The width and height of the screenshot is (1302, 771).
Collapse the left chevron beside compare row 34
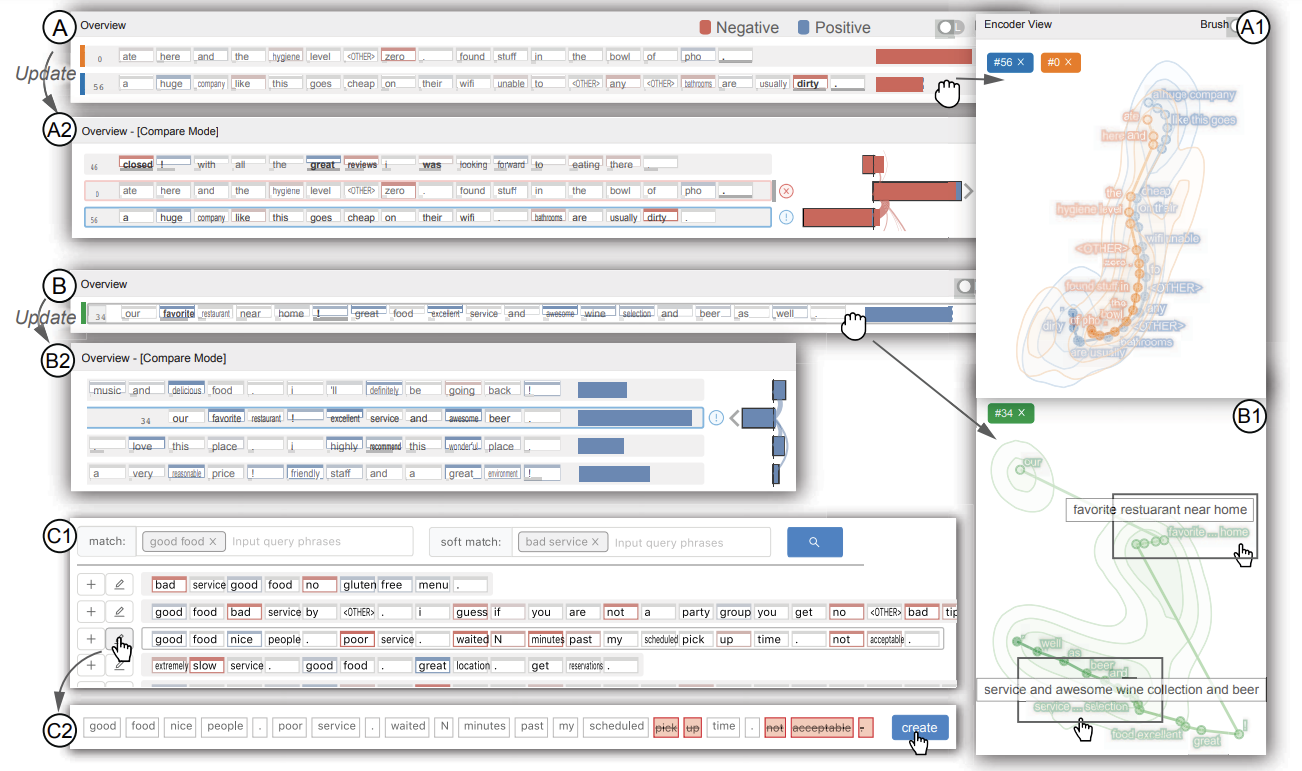[x=733, y=419]
